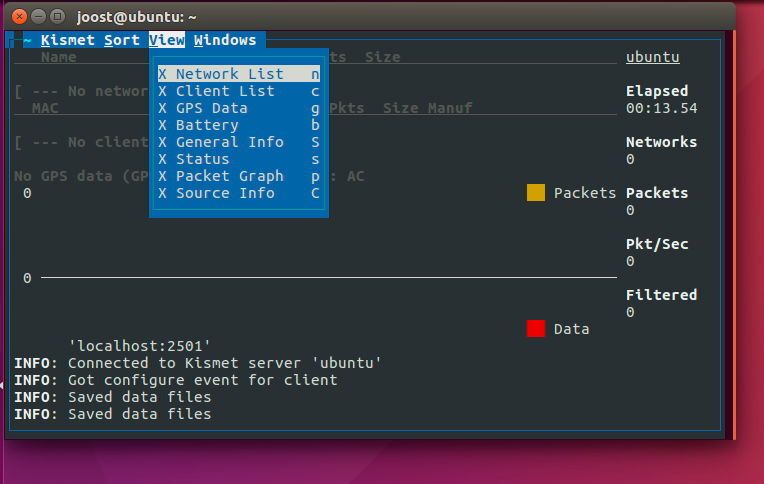Viewport: 764px width, 484px height.
Task: Open the Kismet menu
Action: 68,40
